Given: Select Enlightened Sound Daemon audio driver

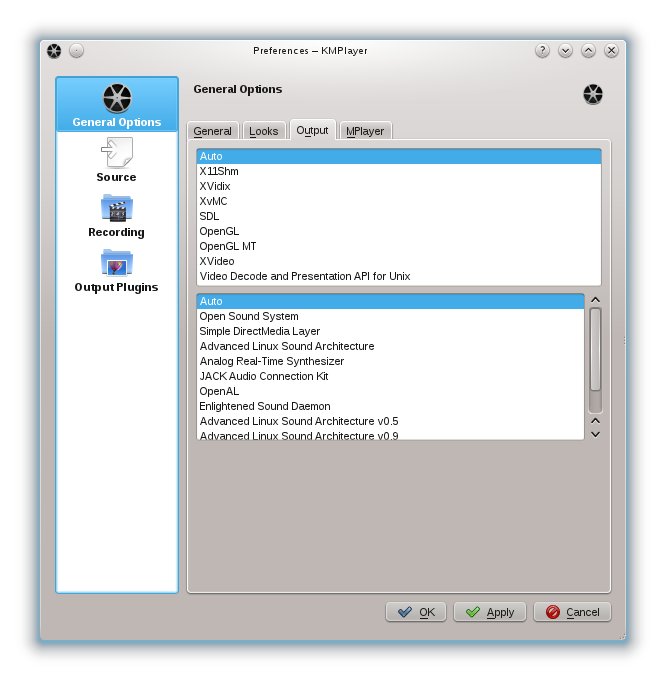Looking at the screenshot, I should click(x=391, y=406).
